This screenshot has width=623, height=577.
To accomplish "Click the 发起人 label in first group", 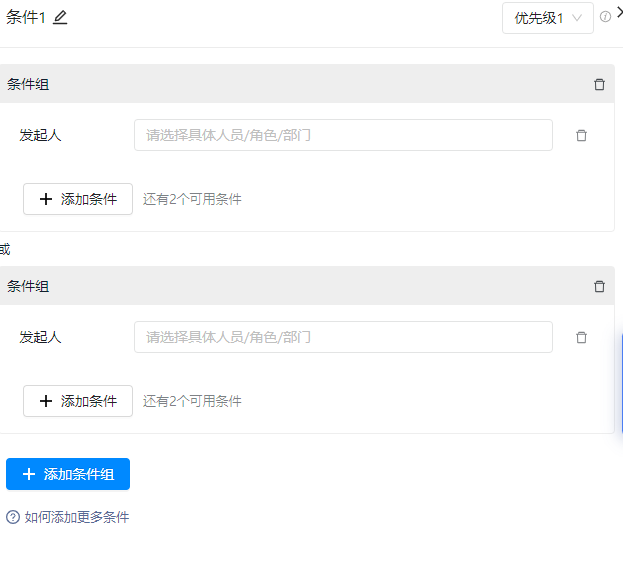I will coord(40,135).
